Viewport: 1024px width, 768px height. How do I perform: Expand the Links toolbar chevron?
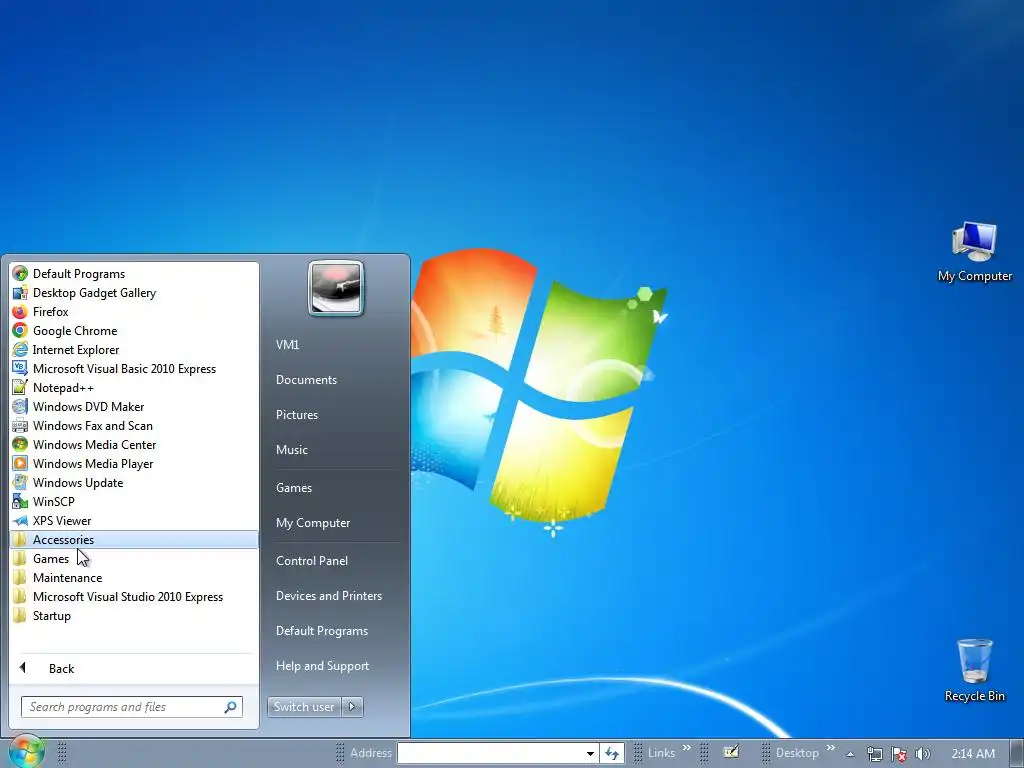point(686,748)
